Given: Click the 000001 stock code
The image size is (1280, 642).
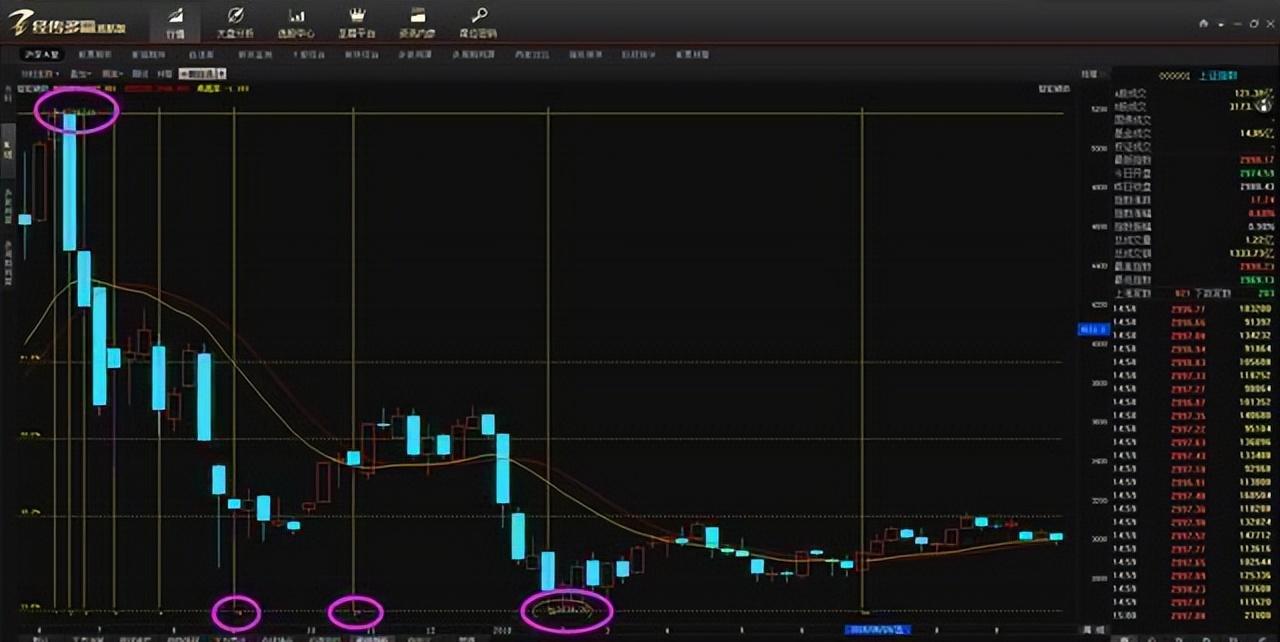Looking at the screenshot, I should coord(1173,76).
